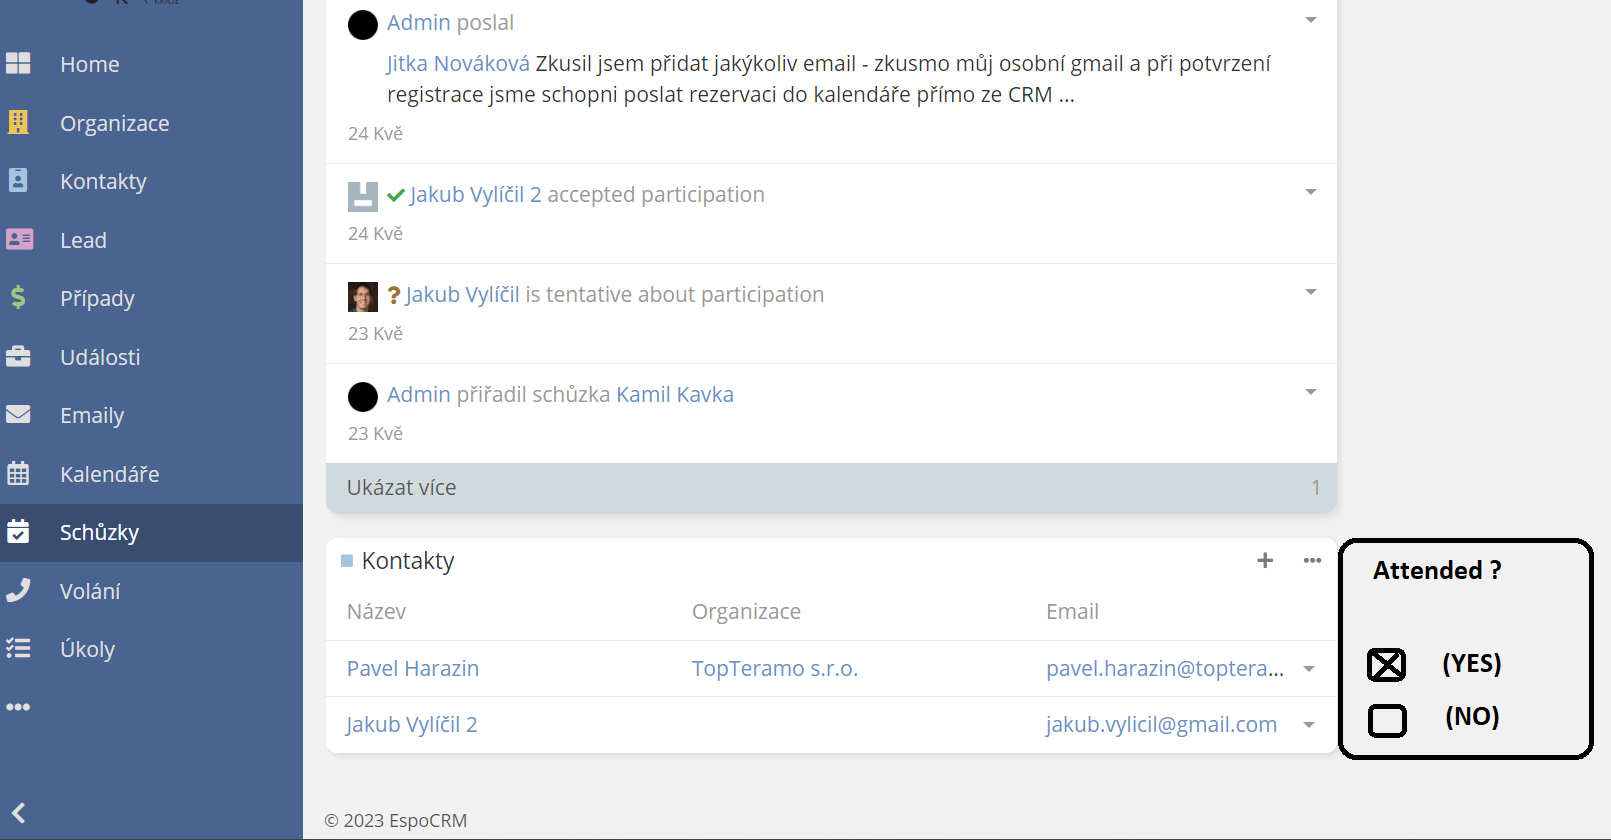Click the Volání phone icon
The height and width of the screenshot is (840, 1611).
(x=18, y=590)
